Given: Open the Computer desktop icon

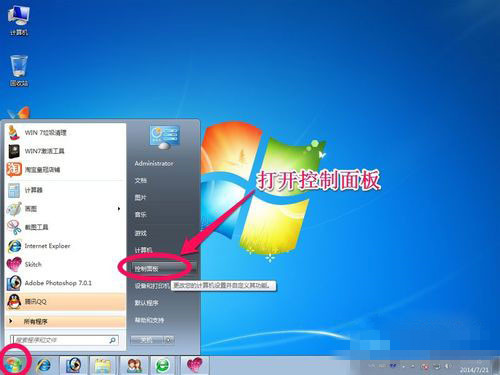Looking at the screenshot, I should pos(19,21).
